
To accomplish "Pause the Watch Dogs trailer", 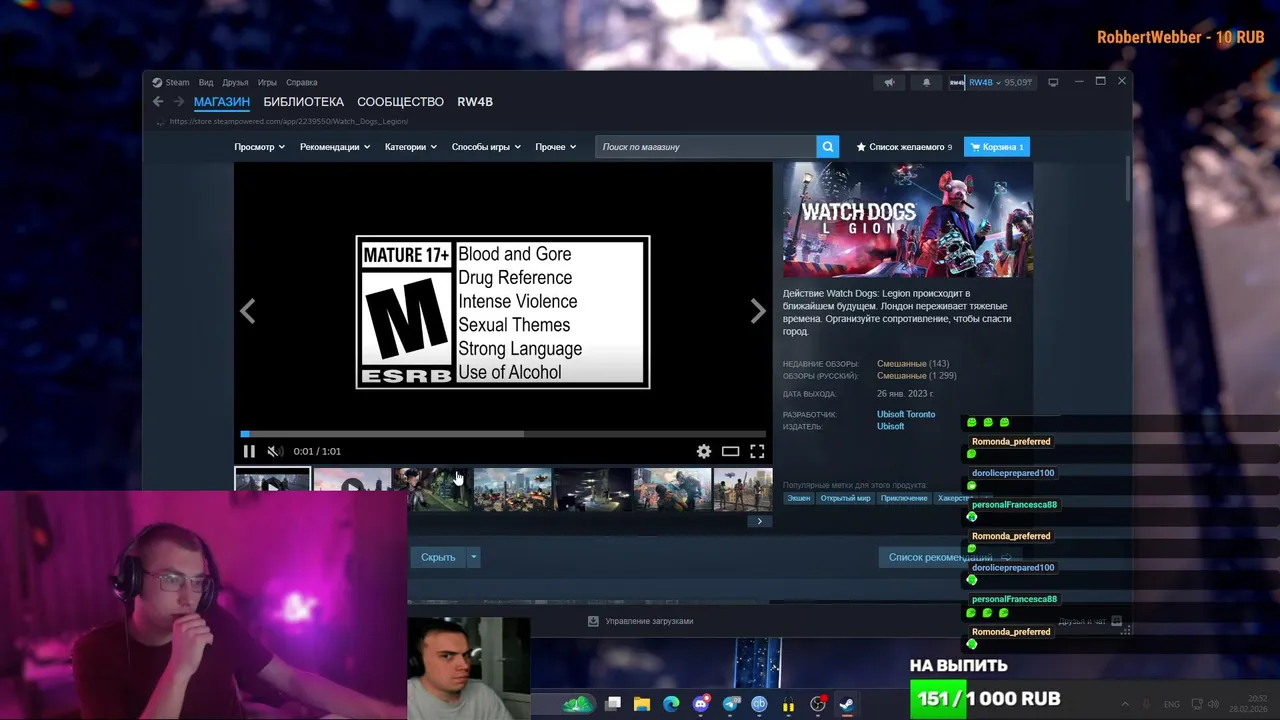I will pos(249,451).
